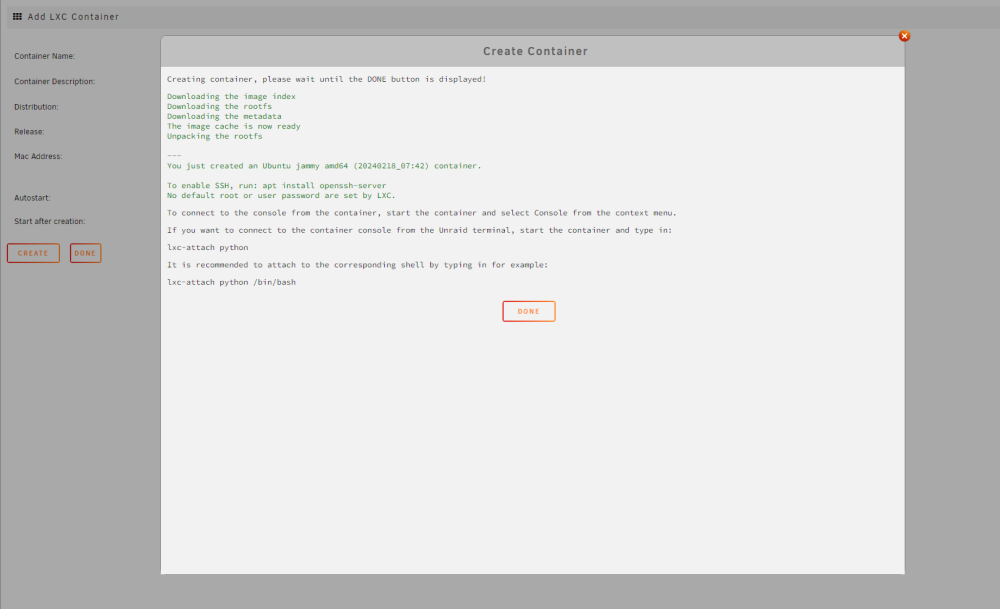
Task: Click the Add LXC Container heading
Action: [73, 17]
